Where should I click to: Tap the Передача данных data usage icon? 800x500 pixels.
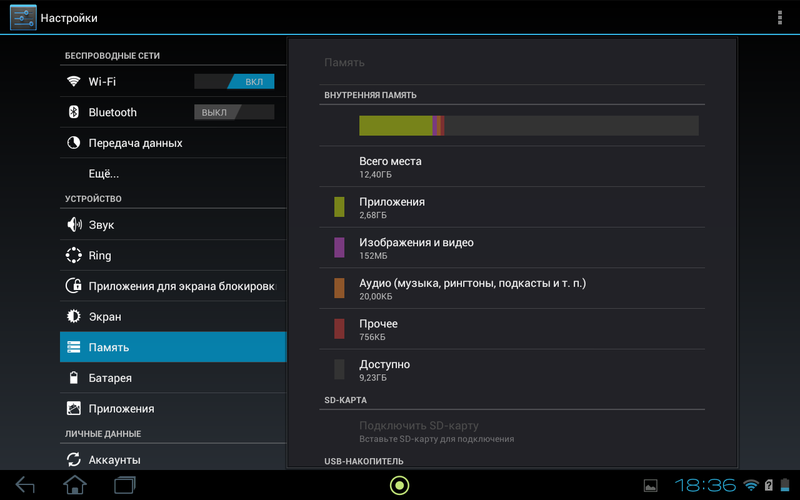coord(73,142)
